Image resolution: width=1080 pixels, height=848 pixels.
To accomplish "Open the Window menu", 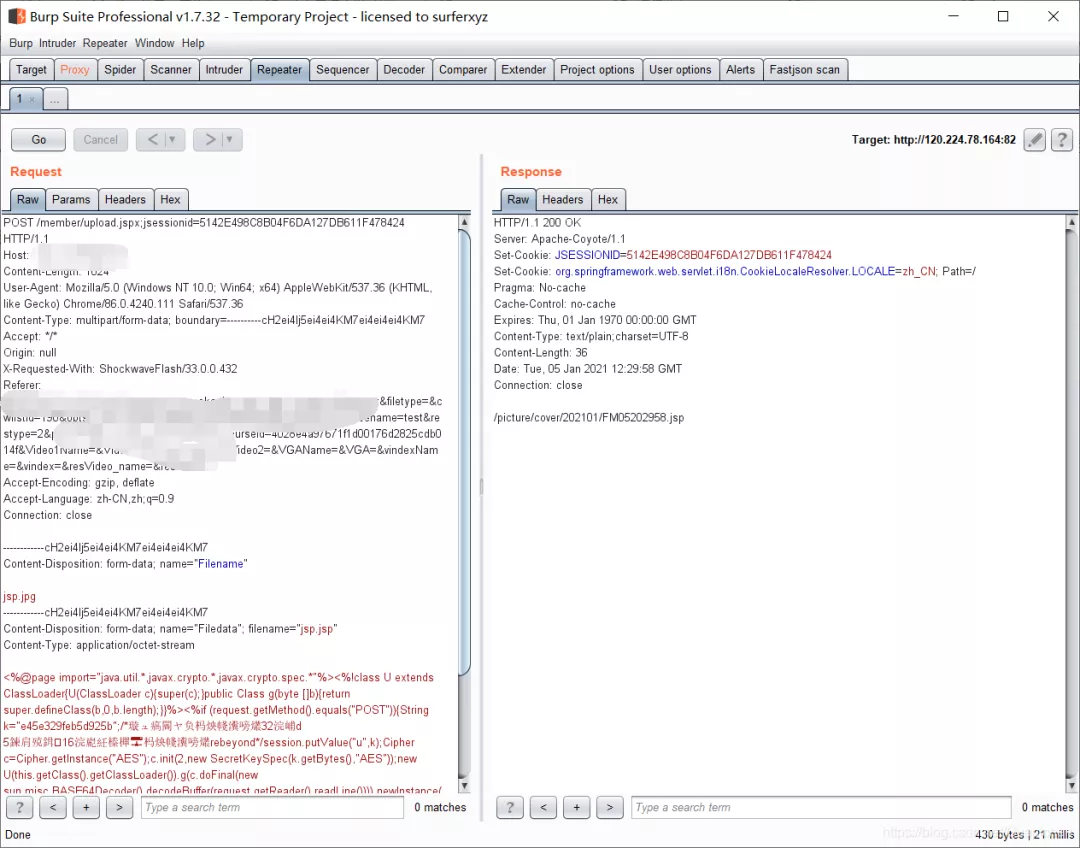I will click(154, 43).
